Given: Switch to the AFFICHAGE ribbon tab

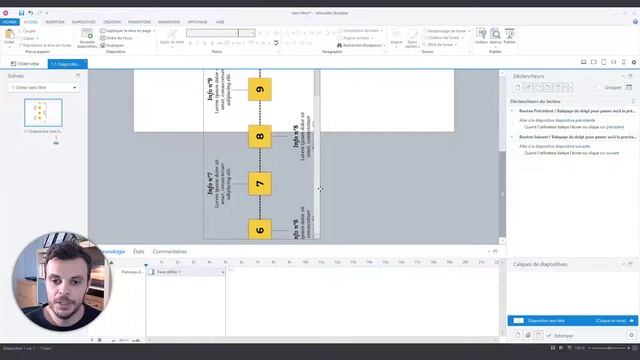Looking at the screenshot, I should 198,22.
